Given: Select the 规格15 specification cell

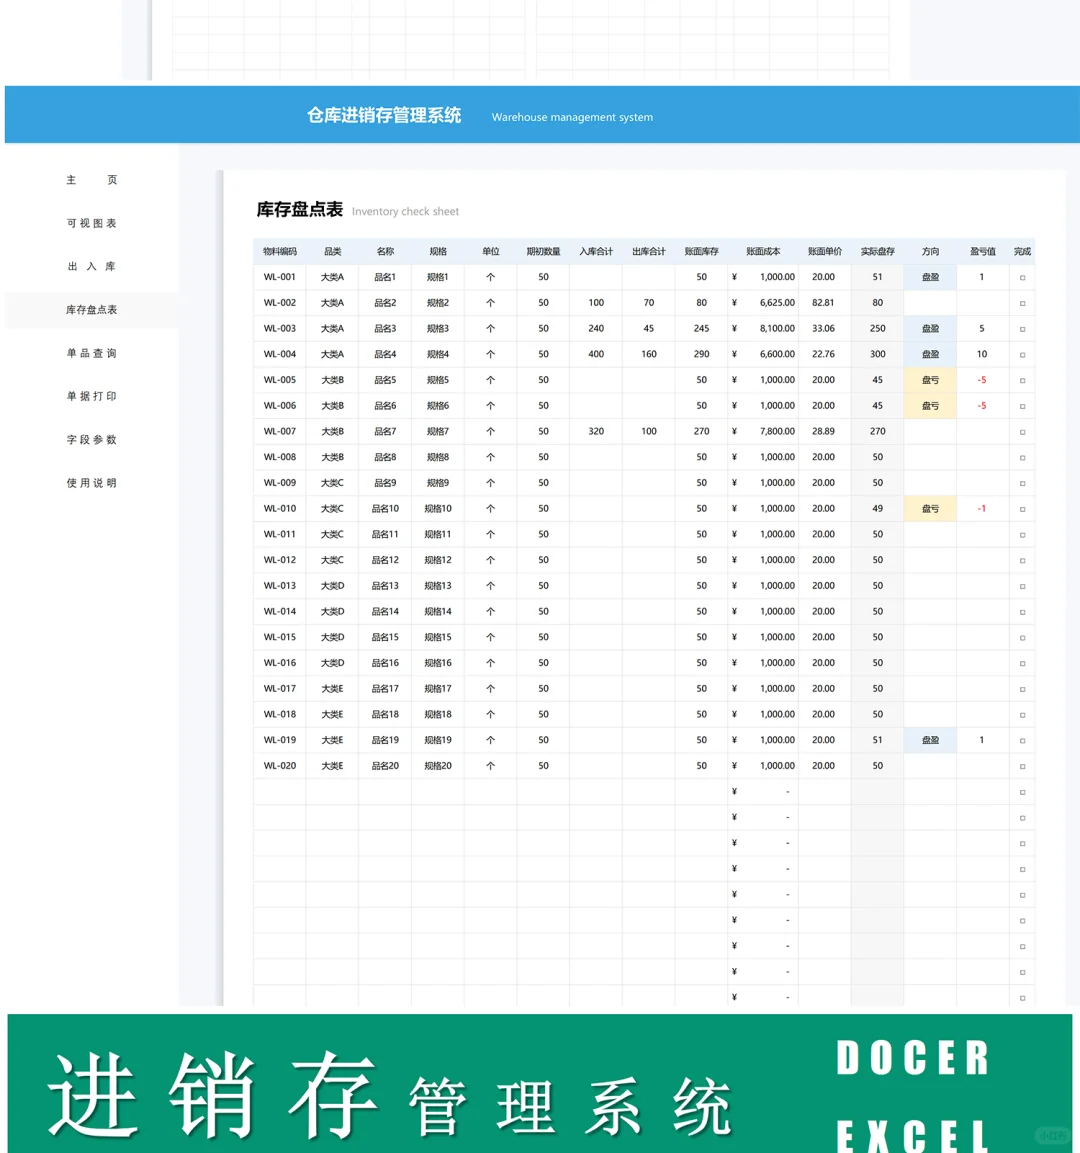Looking at the screenshot, I should 438,638.
